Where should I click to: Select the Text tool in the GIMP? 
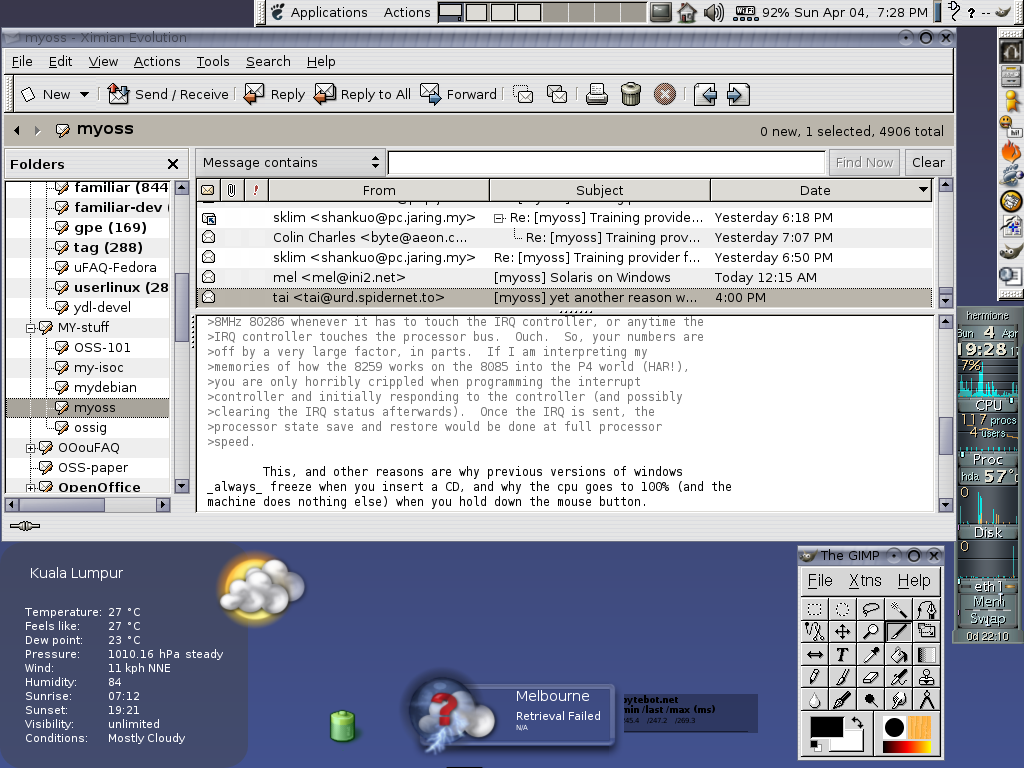[842, 654]
